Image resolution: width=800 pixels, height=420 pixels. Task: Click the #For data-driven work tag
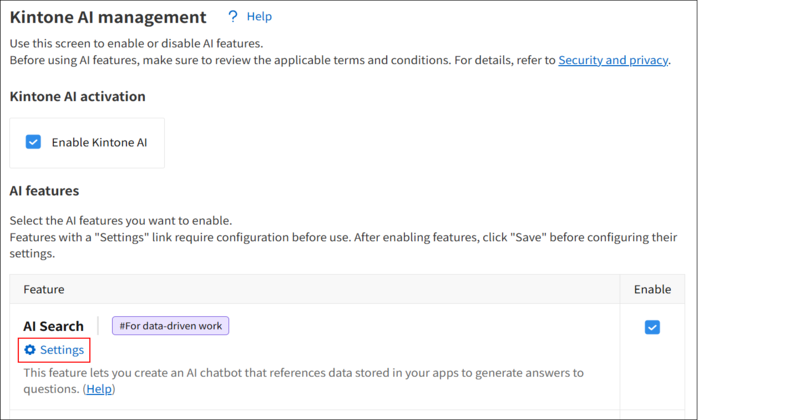coord(170,326)
